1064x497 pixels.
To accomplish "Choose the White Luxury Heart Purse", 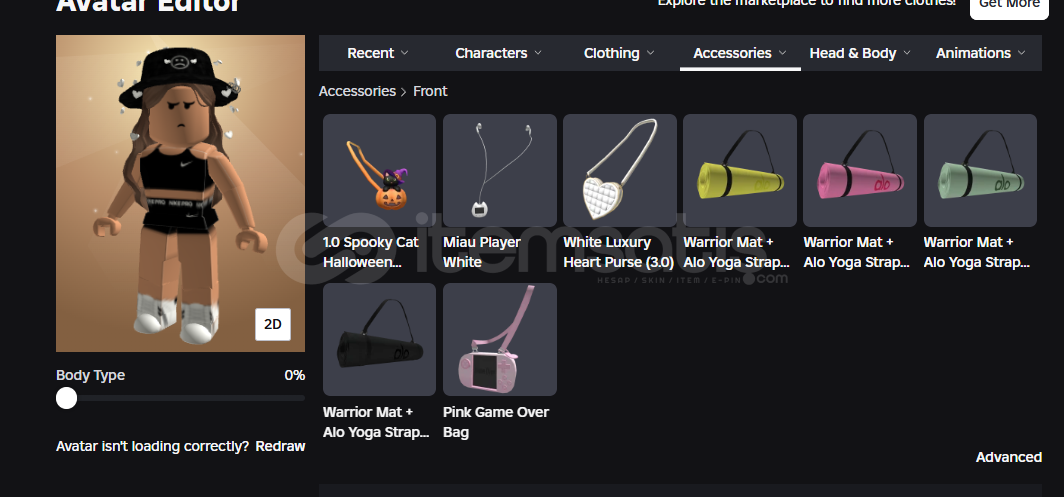I will click(620, 170).
